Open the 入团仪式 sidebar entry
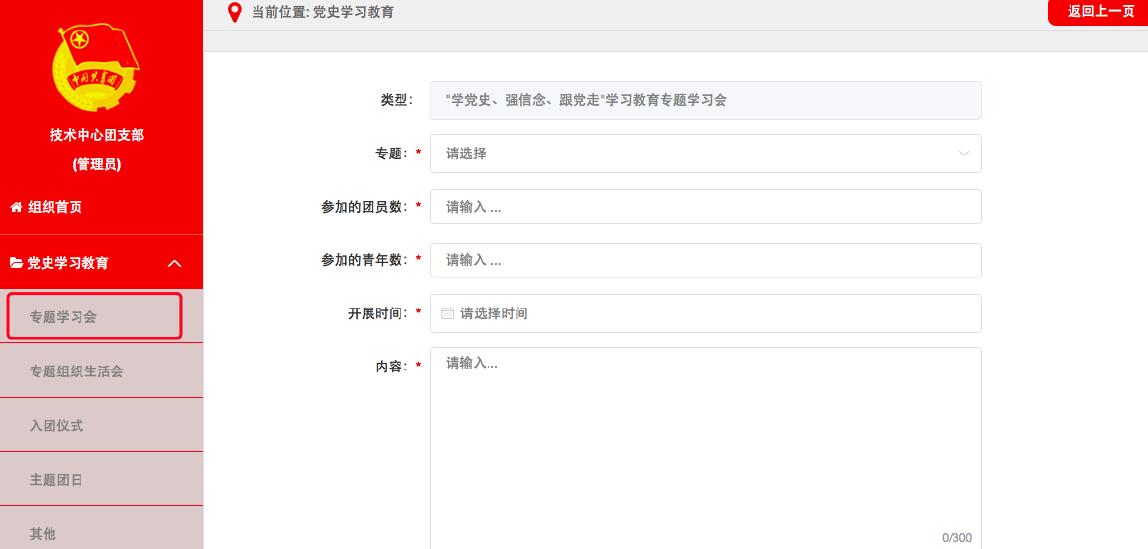1148x549 pixels. point(57,426)
